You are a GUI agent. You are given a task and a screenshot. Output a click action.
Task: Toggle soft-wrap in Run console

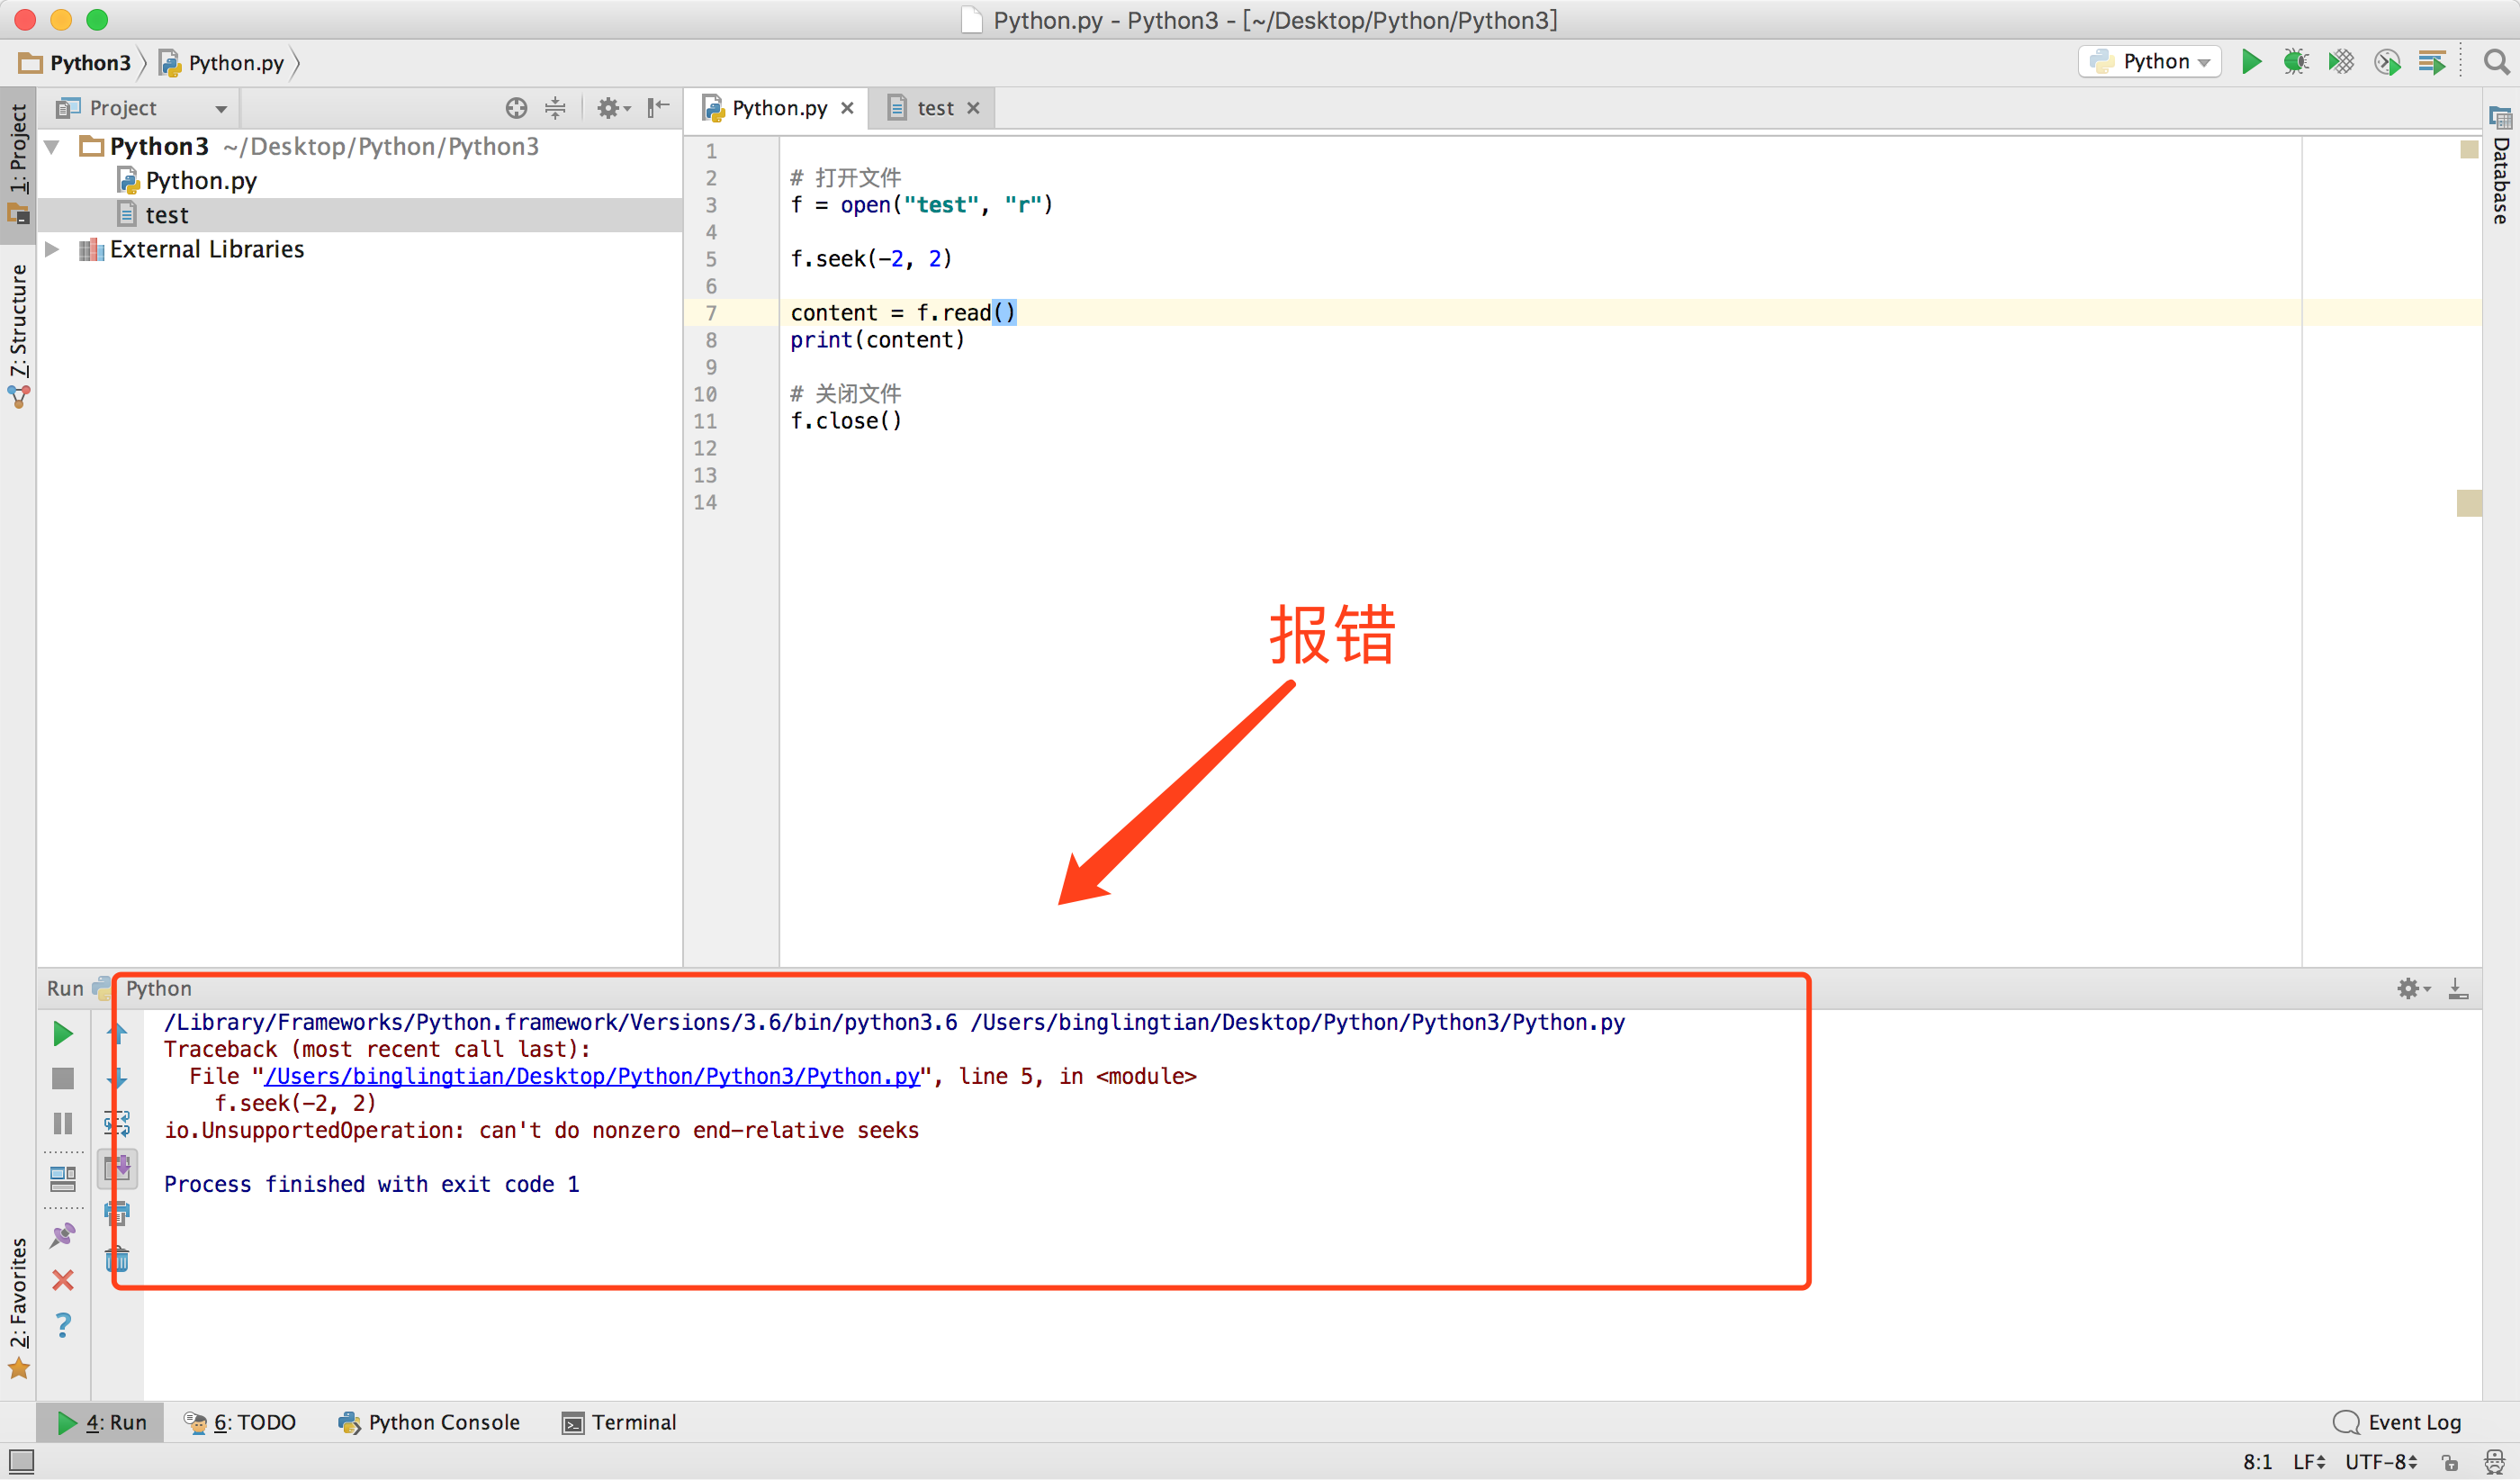(117, 1123)
